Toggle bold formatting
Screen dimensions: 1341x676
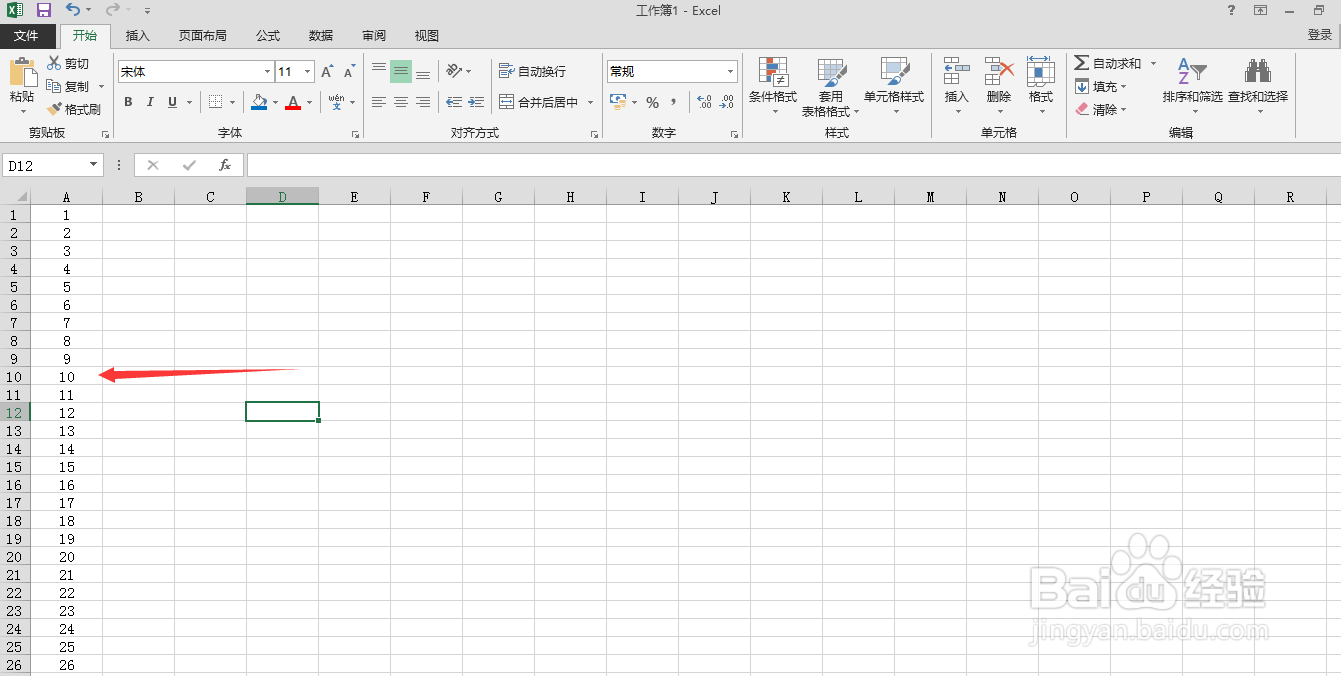click(x=127, y=102)
